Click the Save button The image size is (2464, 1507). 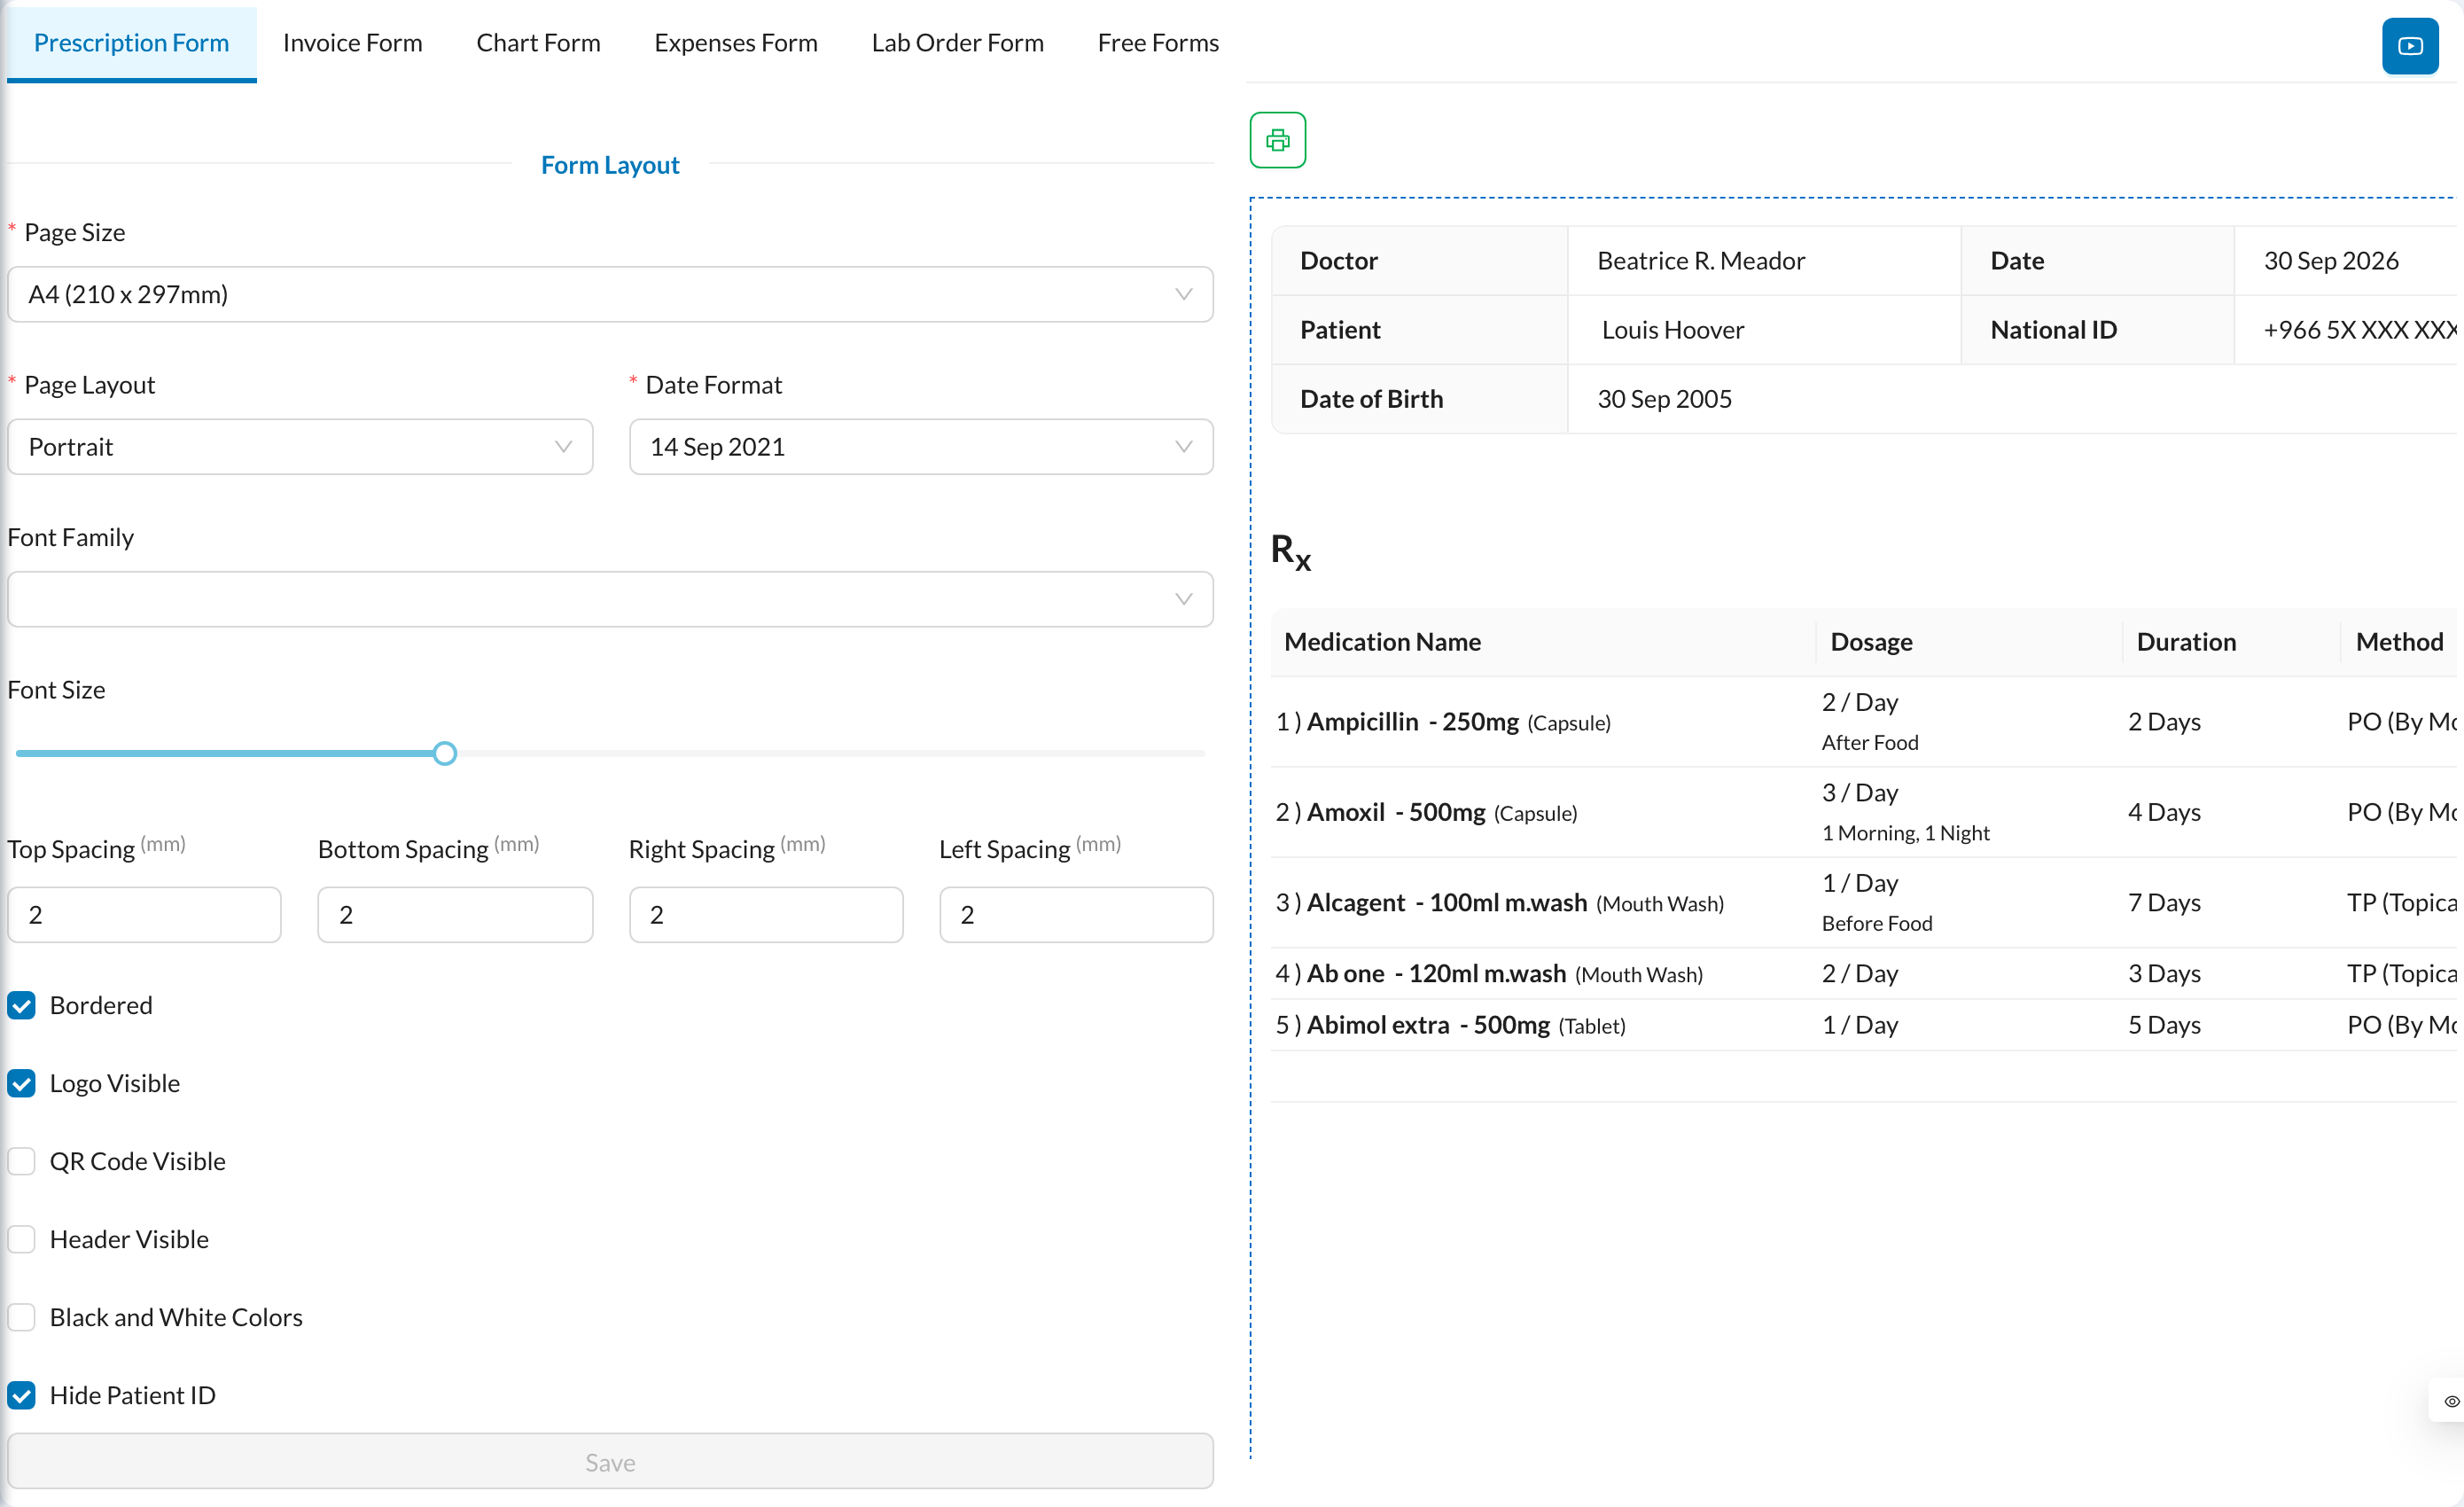[x=610, y=1462]
